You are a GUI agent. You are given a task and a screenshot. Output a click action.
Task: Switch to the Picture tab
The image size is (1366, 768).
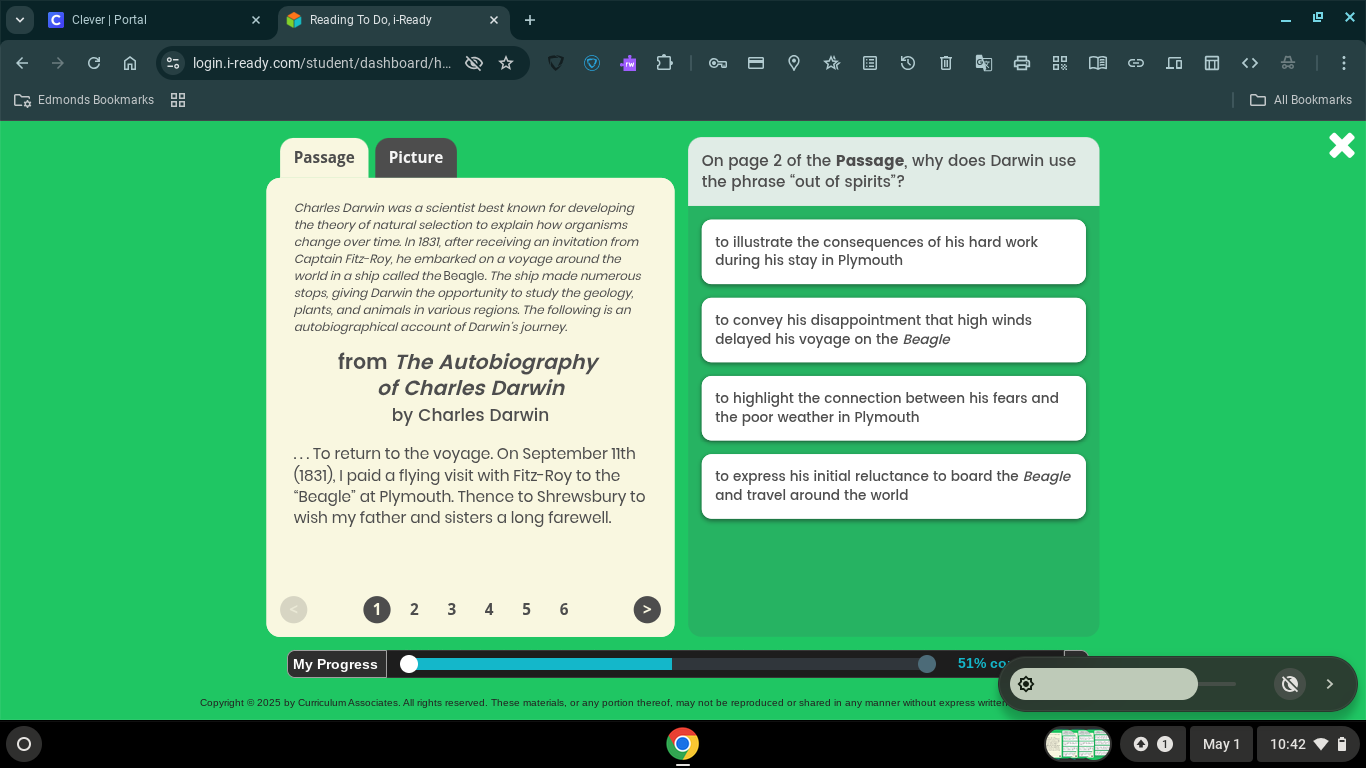point(416,157)
